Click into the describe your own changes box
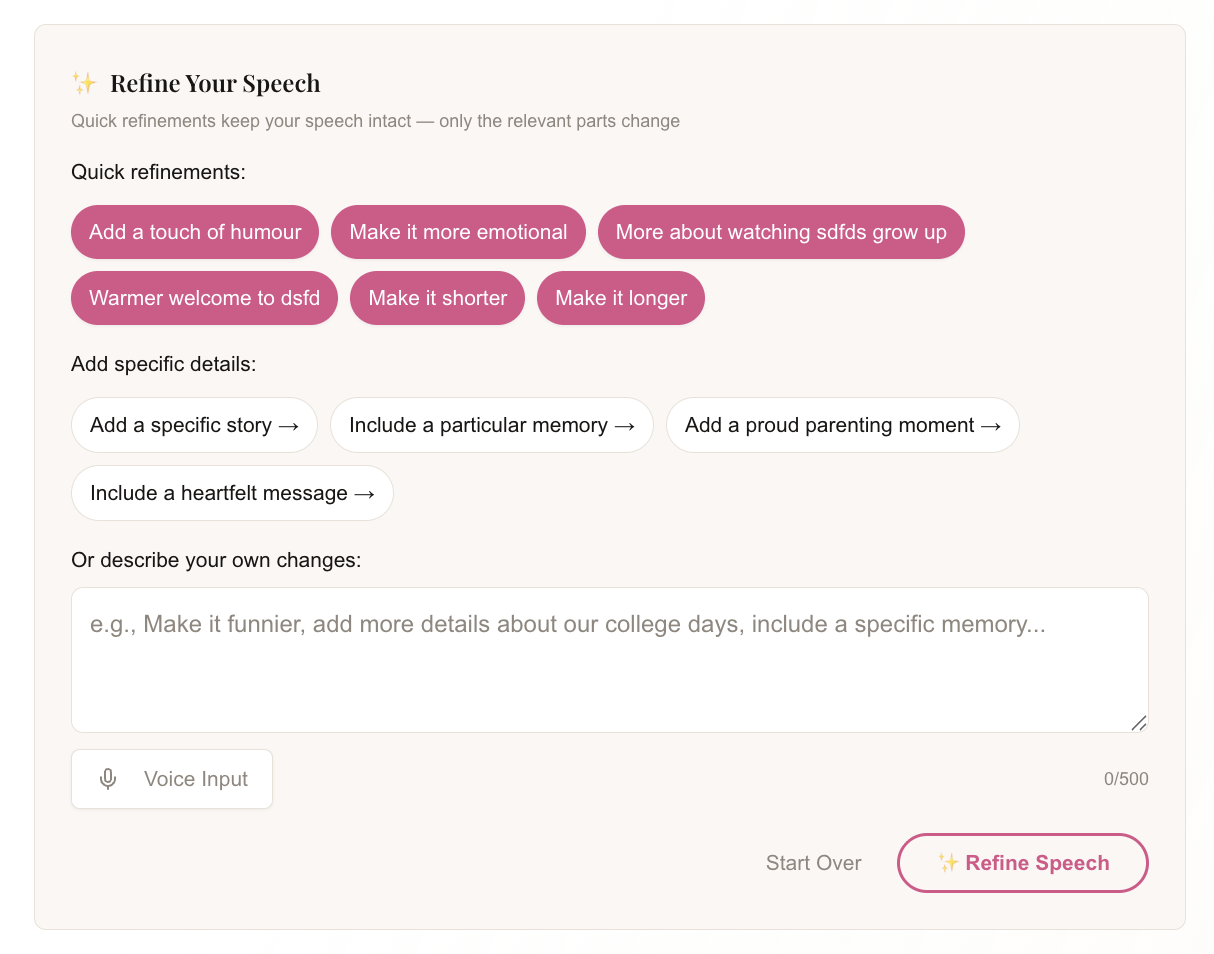The image size is (1214, 954). (x=609, y=660)
